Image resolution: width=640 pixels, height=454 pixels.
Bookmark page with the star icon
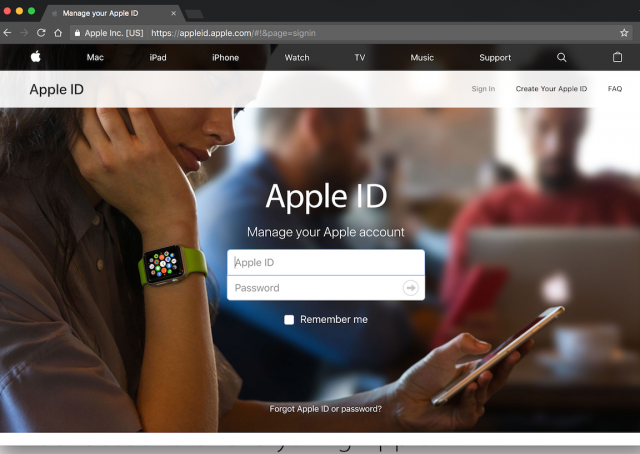(624, 33)
